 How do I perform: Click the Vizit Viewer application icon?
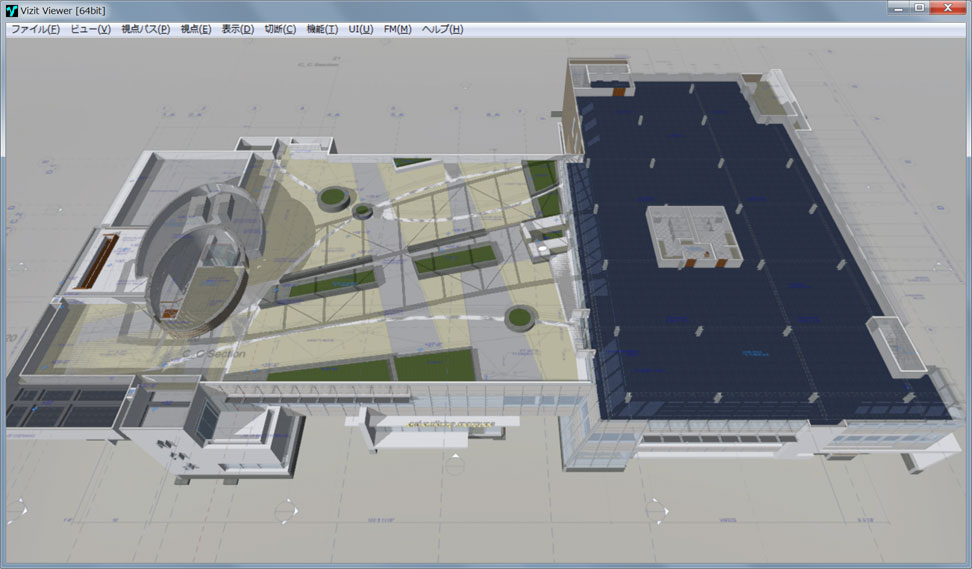point(12,9)
